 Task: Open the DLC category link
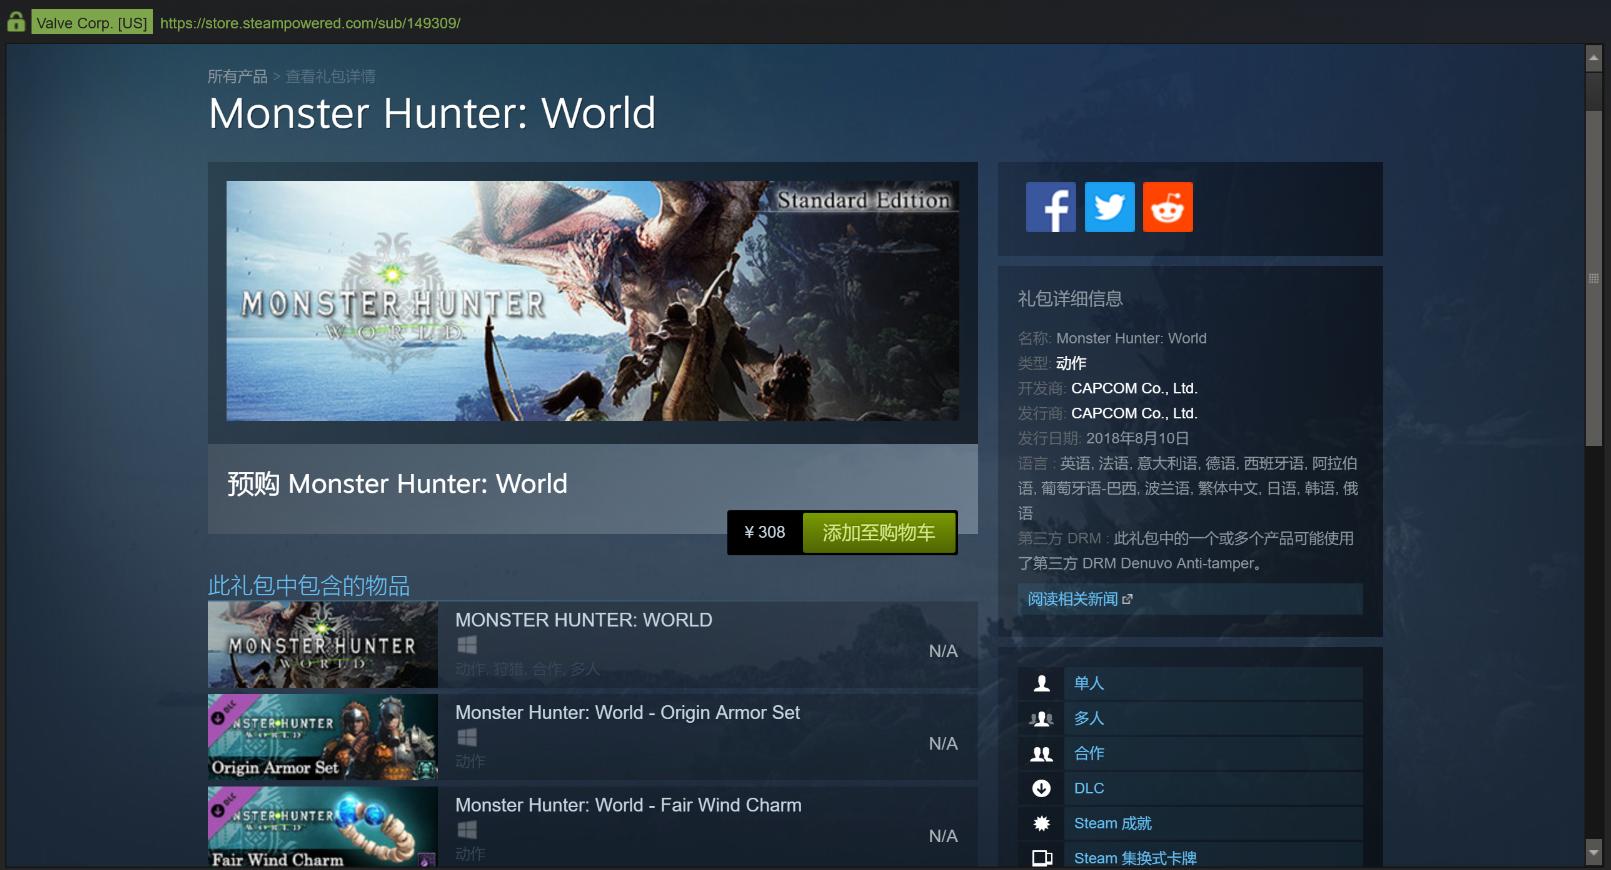click(x=1089, y=788)
